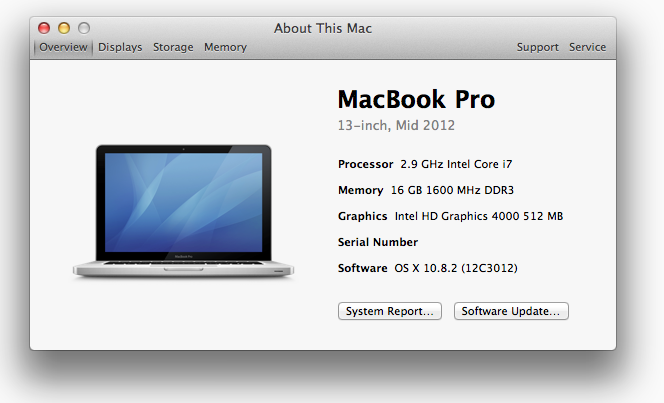Open the Service section
The height and width of the screenshot is (403, 664).
587,47
